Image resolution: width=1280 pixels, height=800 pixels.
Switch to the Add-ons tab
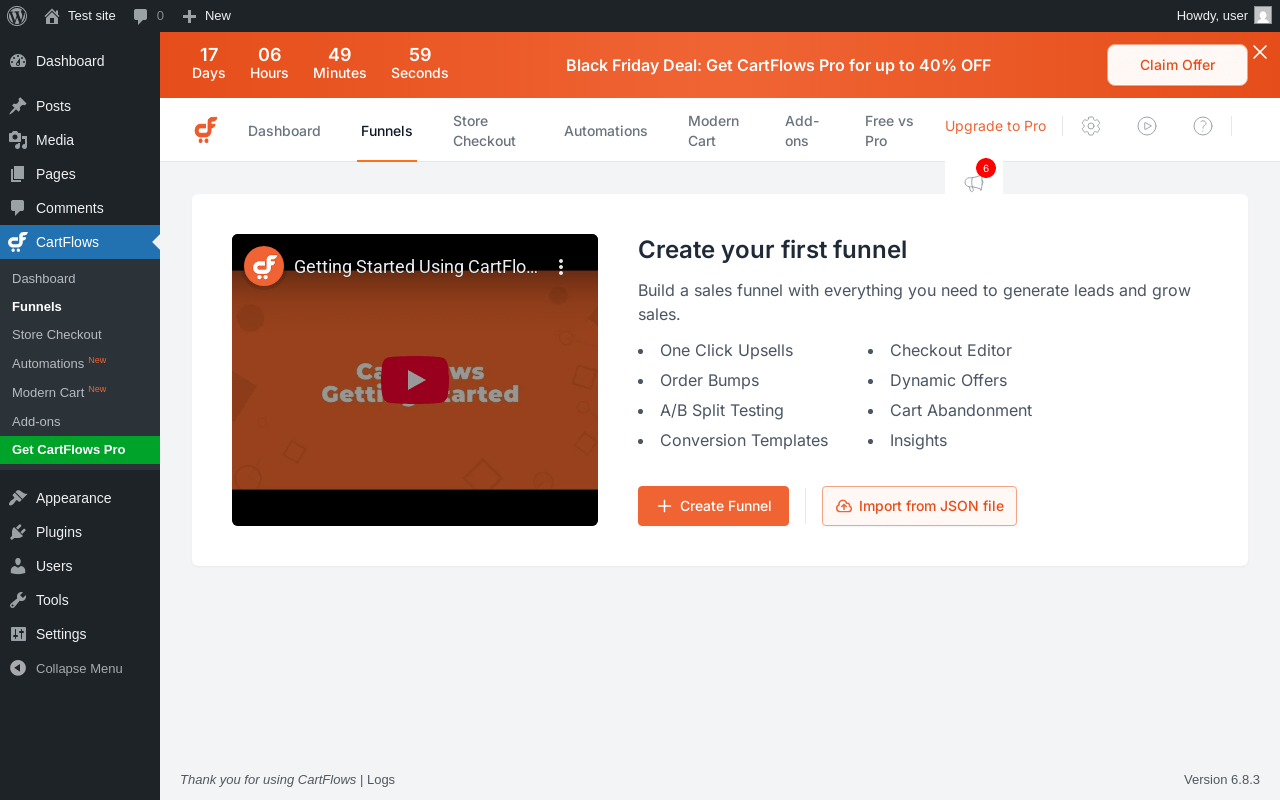tap(802, 131)
